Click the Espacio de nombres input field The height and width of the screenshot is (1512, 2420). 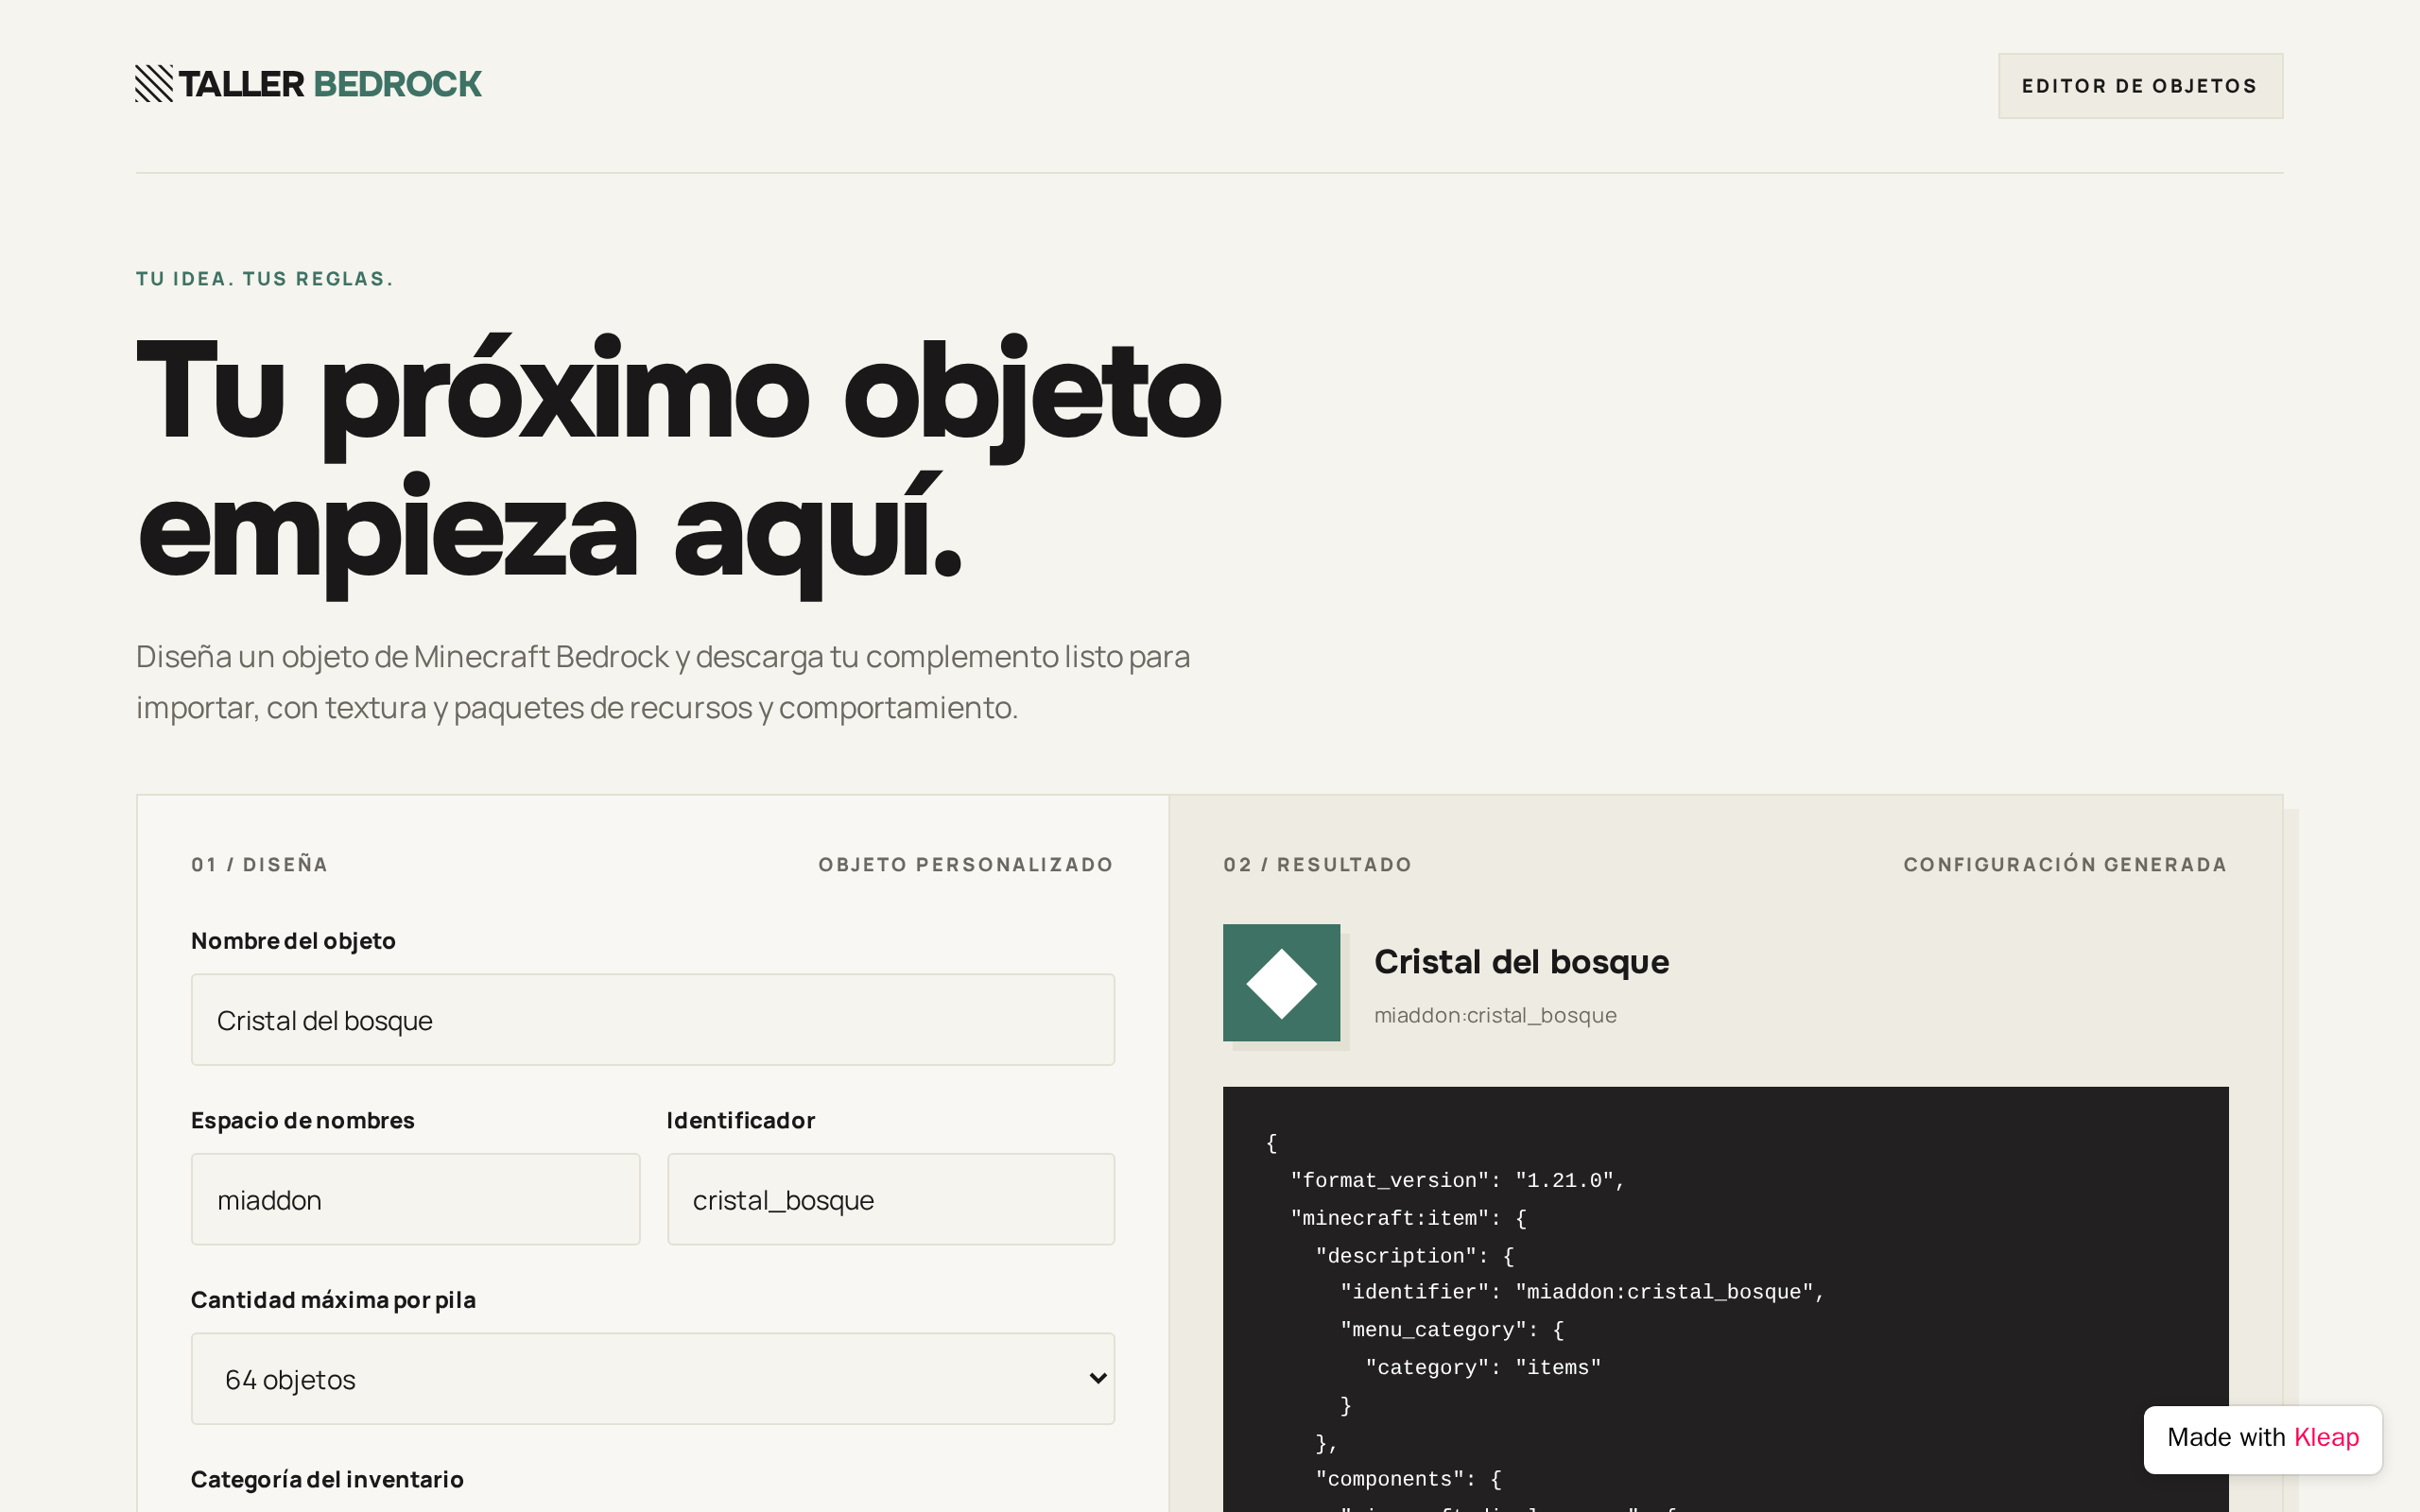tap(415, 1199)
